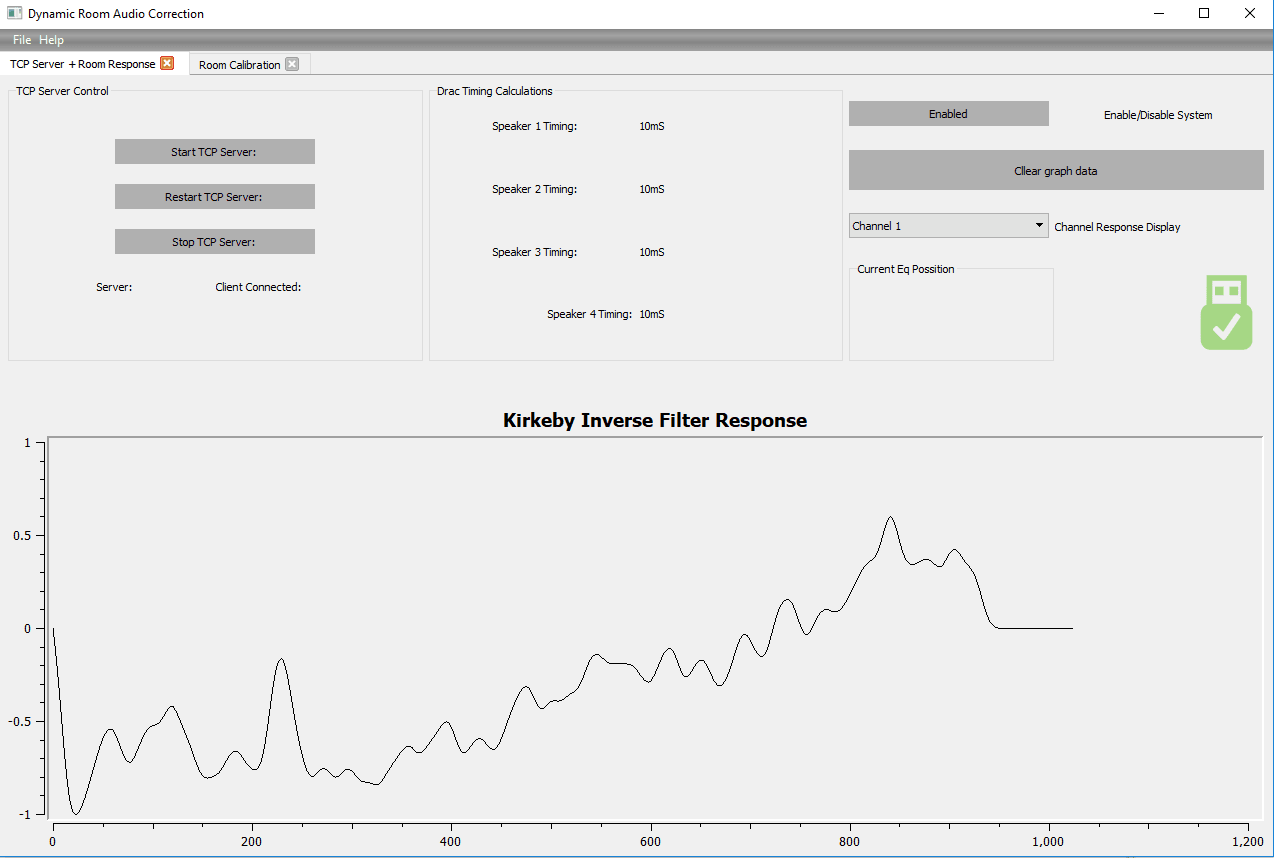Click the Cllear graph data button
The width and height of the screenshot is (1274, 858).
pos(1056,171)
